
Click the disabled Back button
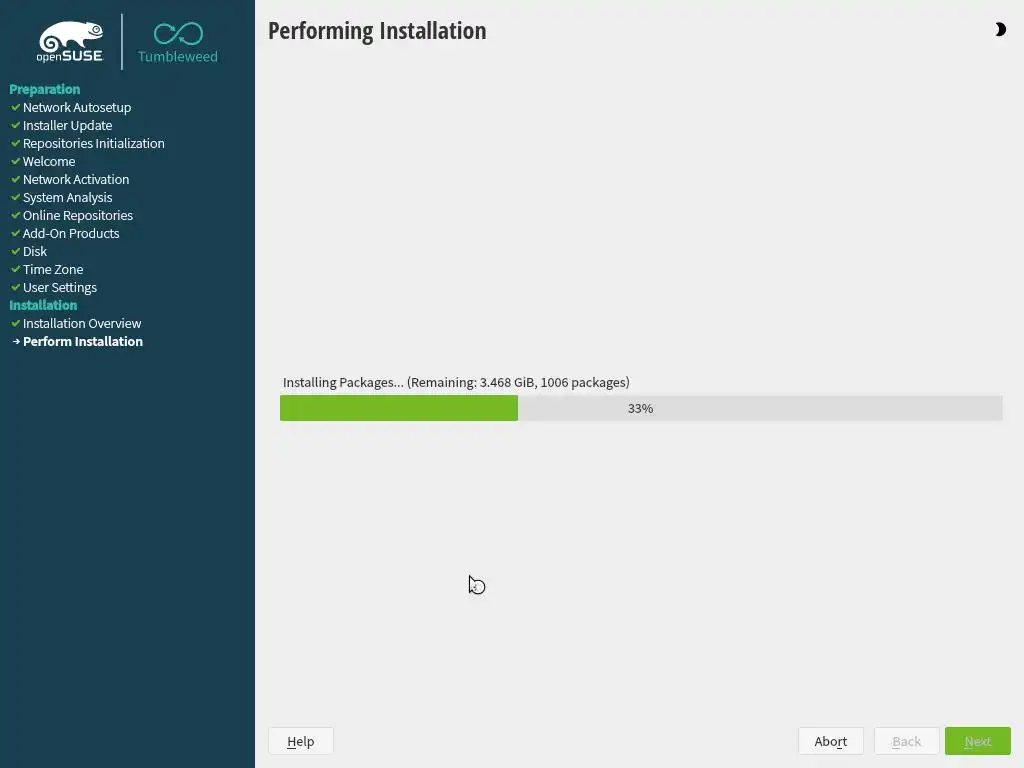coord(906,741)
